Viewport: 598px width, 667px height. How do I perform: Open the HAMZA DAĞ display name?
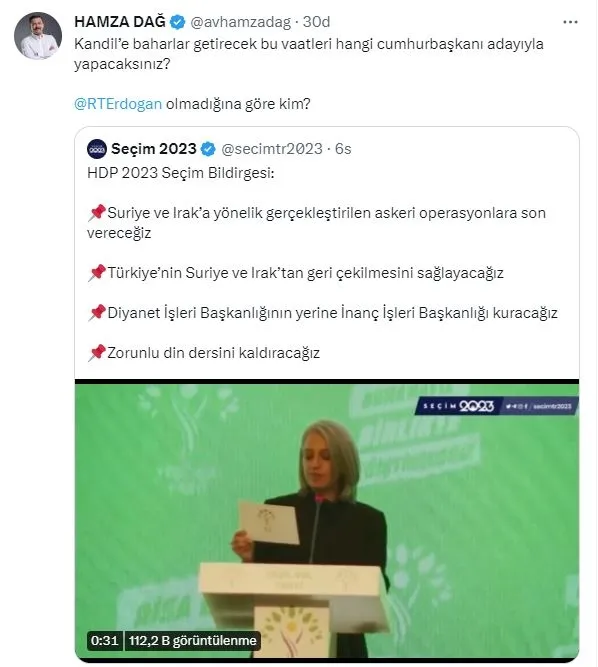pos(120,22)
